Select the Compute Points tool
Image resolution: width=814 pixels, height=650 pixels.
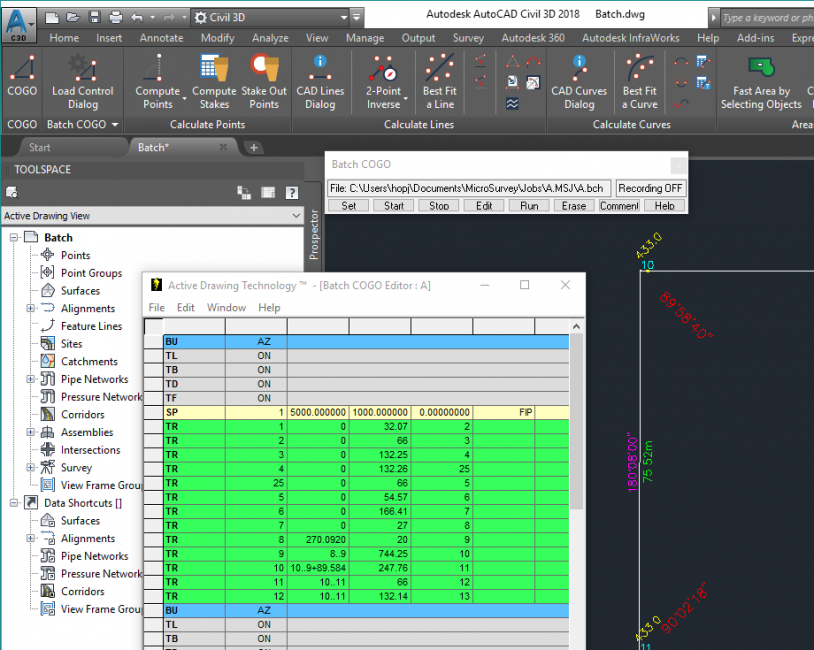[x=157, y=82]
